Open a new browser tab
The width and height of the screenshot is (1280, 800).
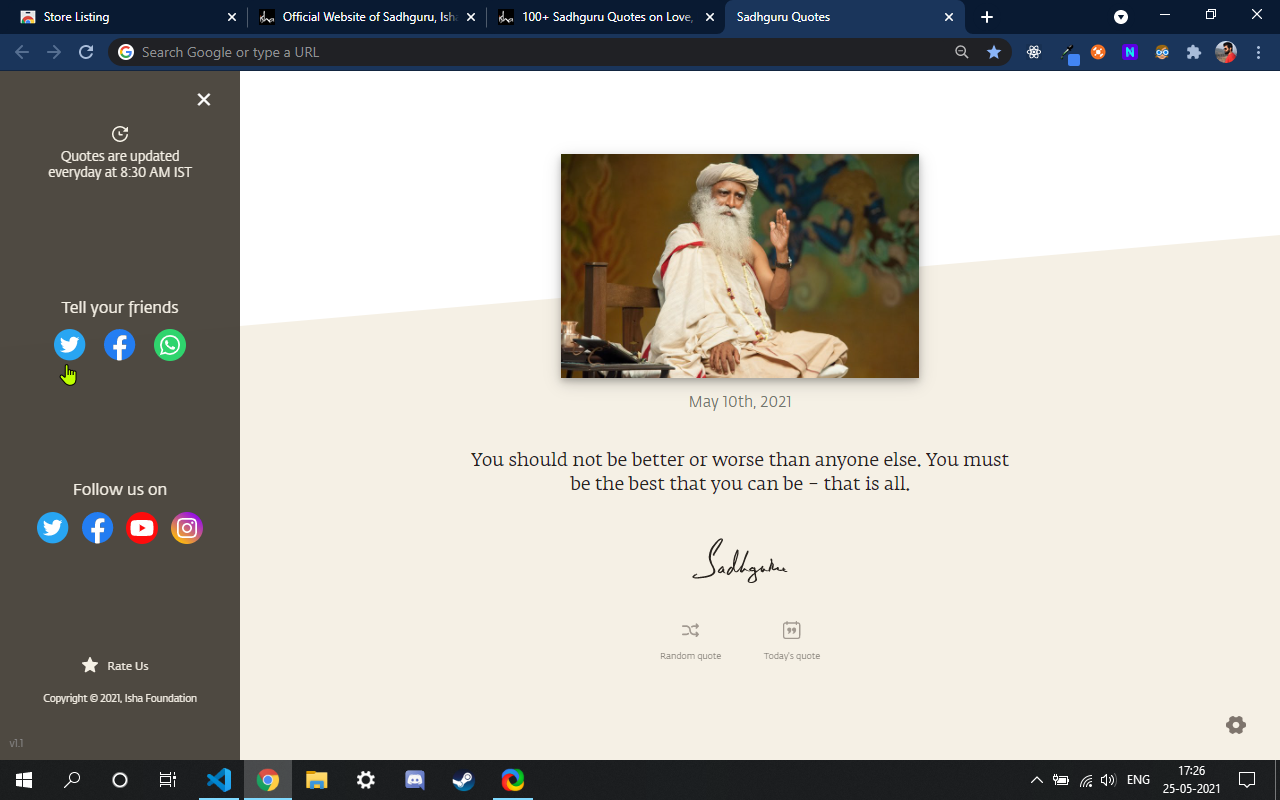986,17
